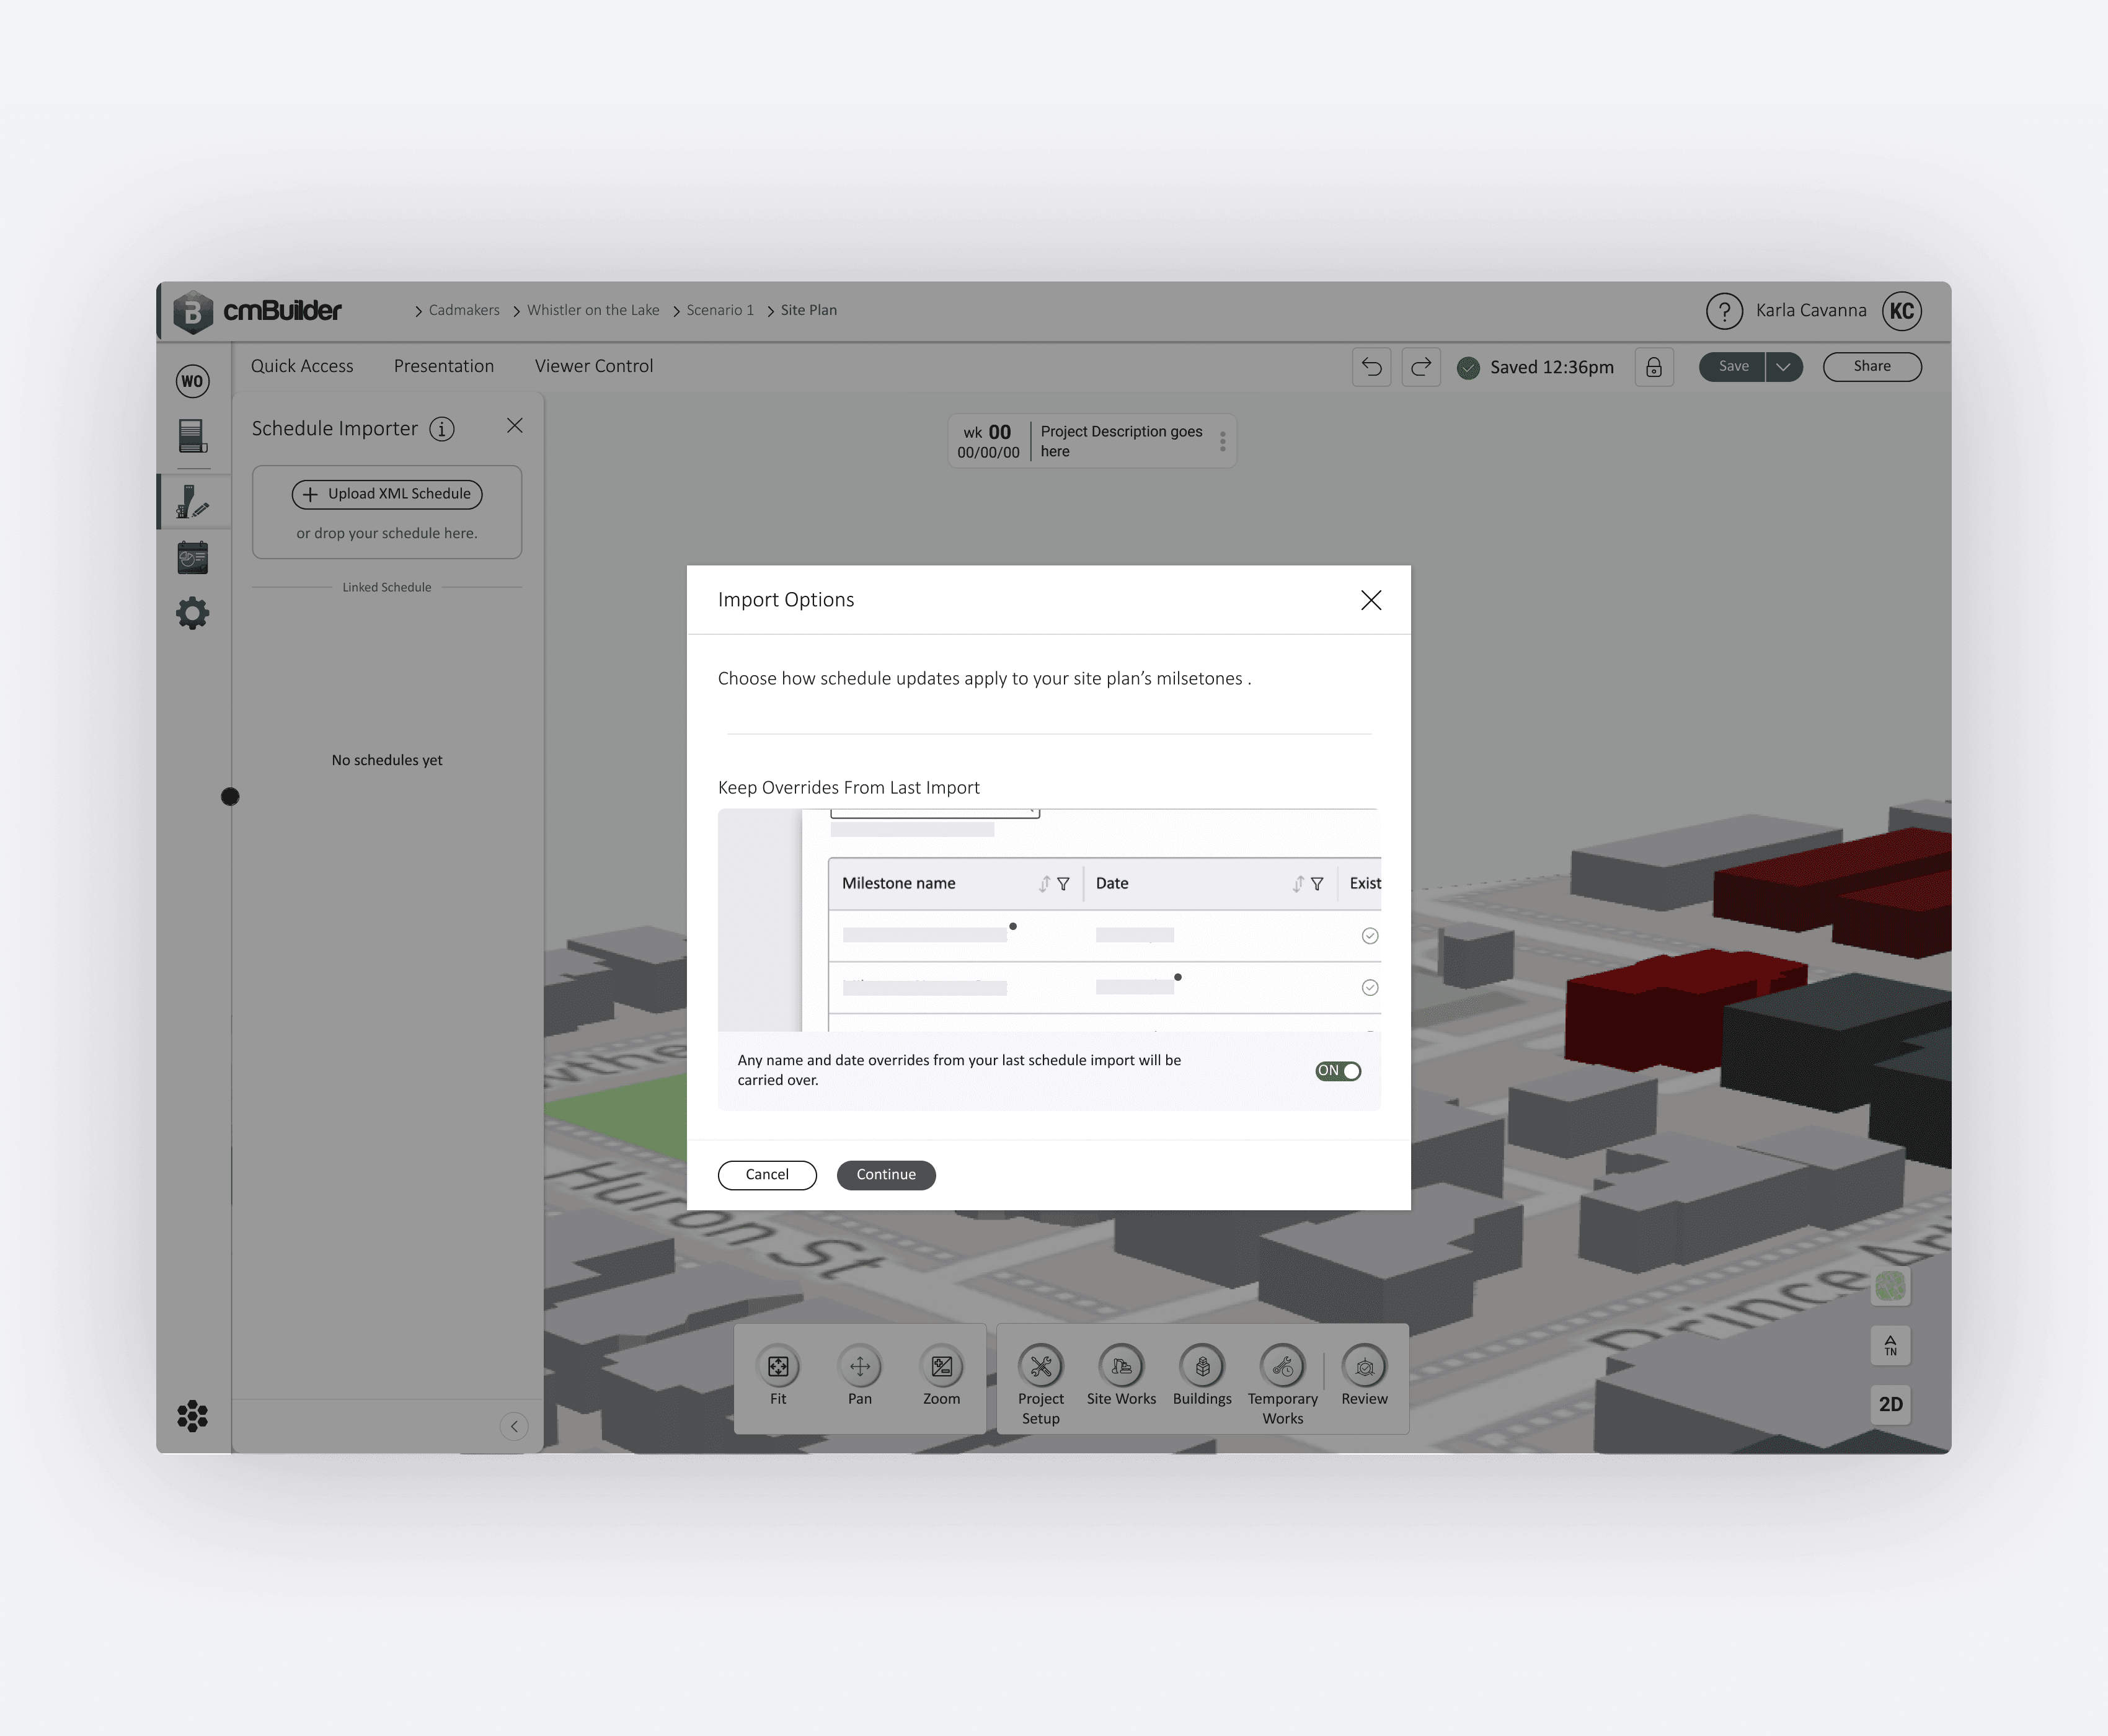Open the Temporary Works tool

(x=1282, y=1366)
